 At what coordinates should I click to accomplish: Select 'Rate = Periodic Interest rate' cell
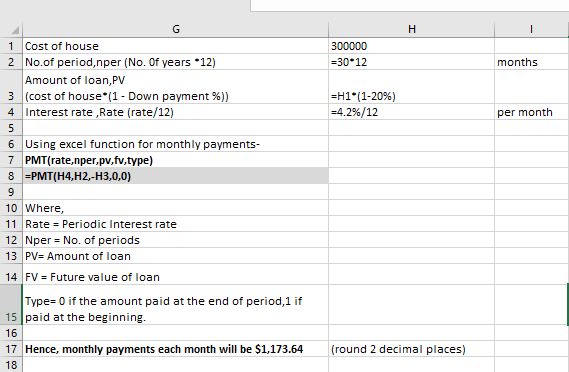[176, 224]
